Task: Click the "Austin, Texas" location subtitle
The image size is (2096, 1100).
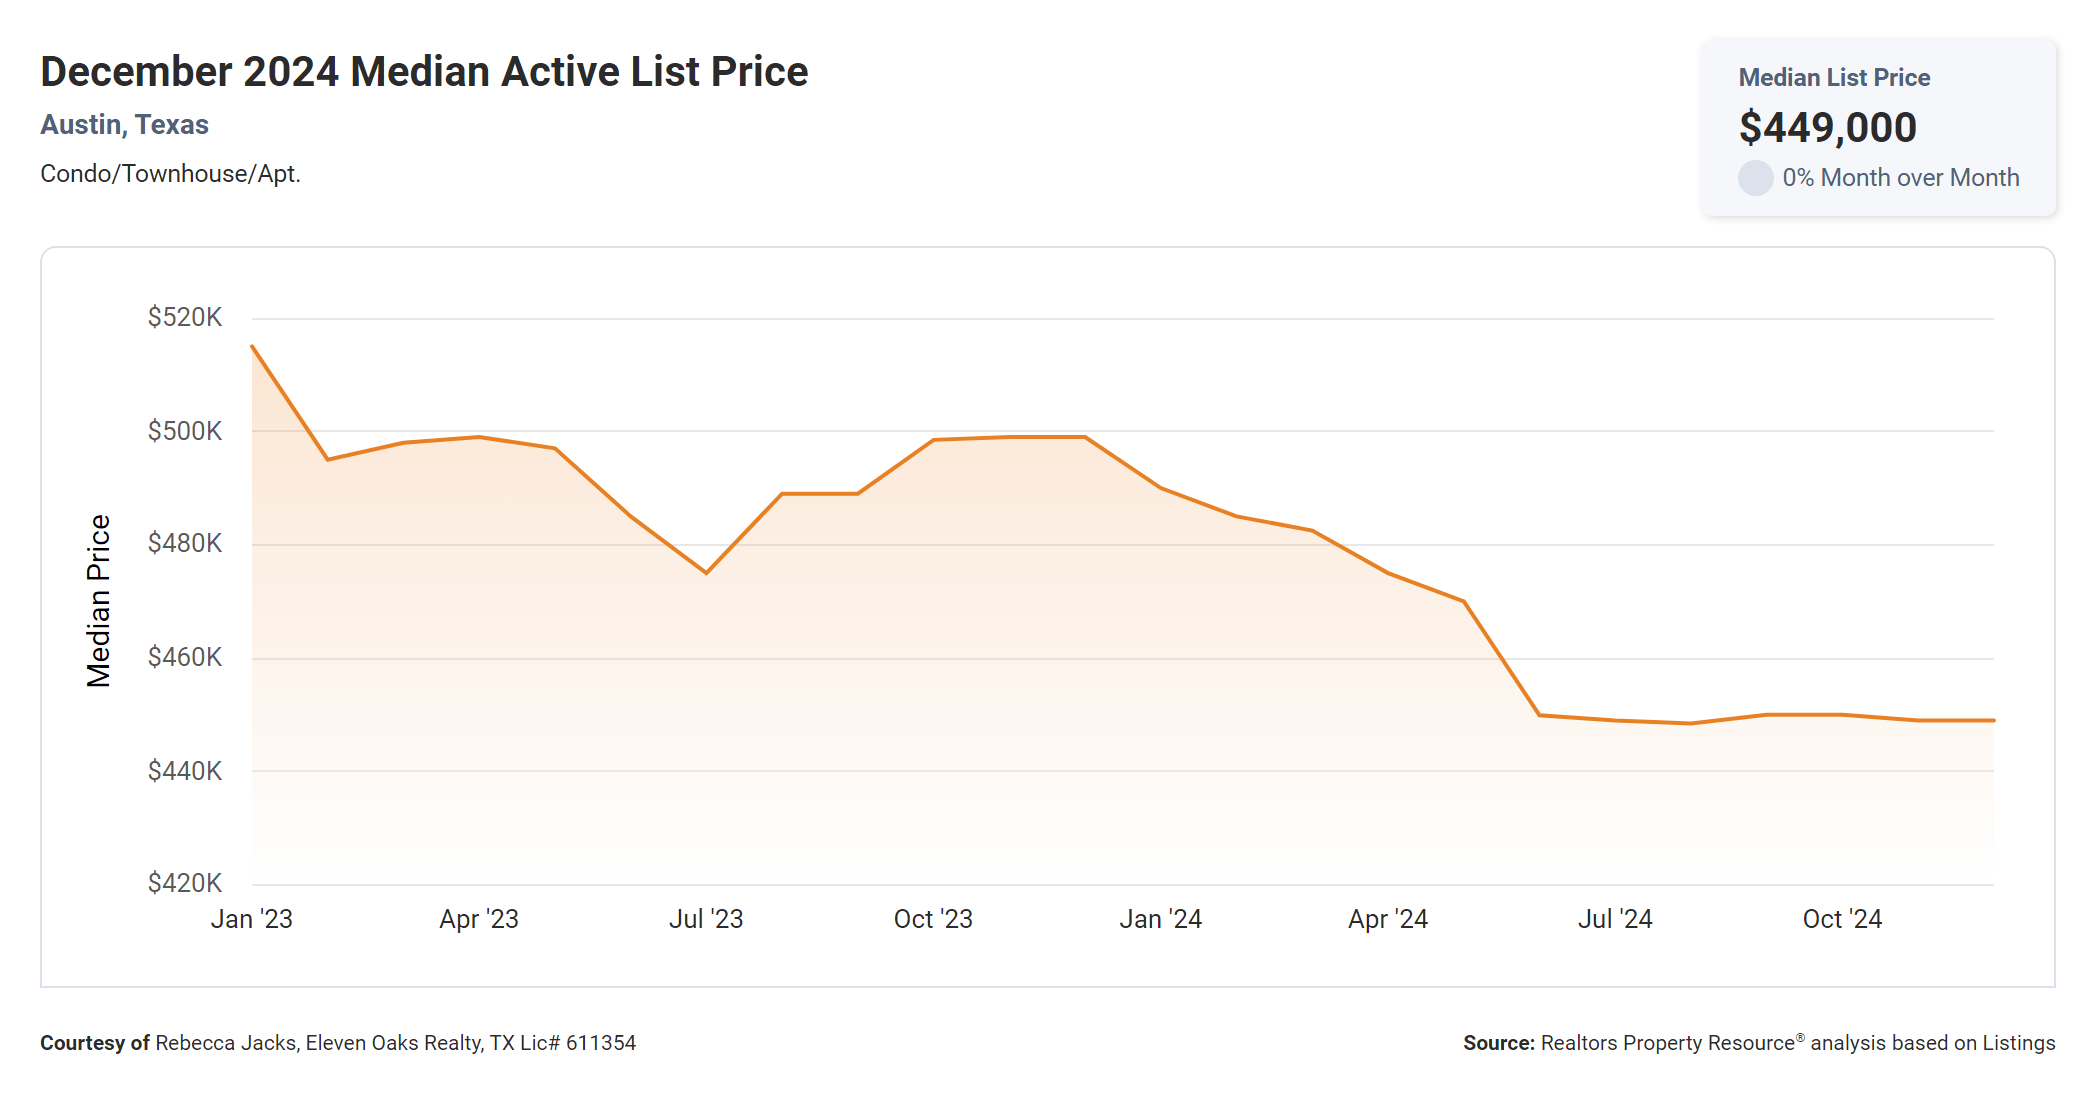Action: click(124, 125)
